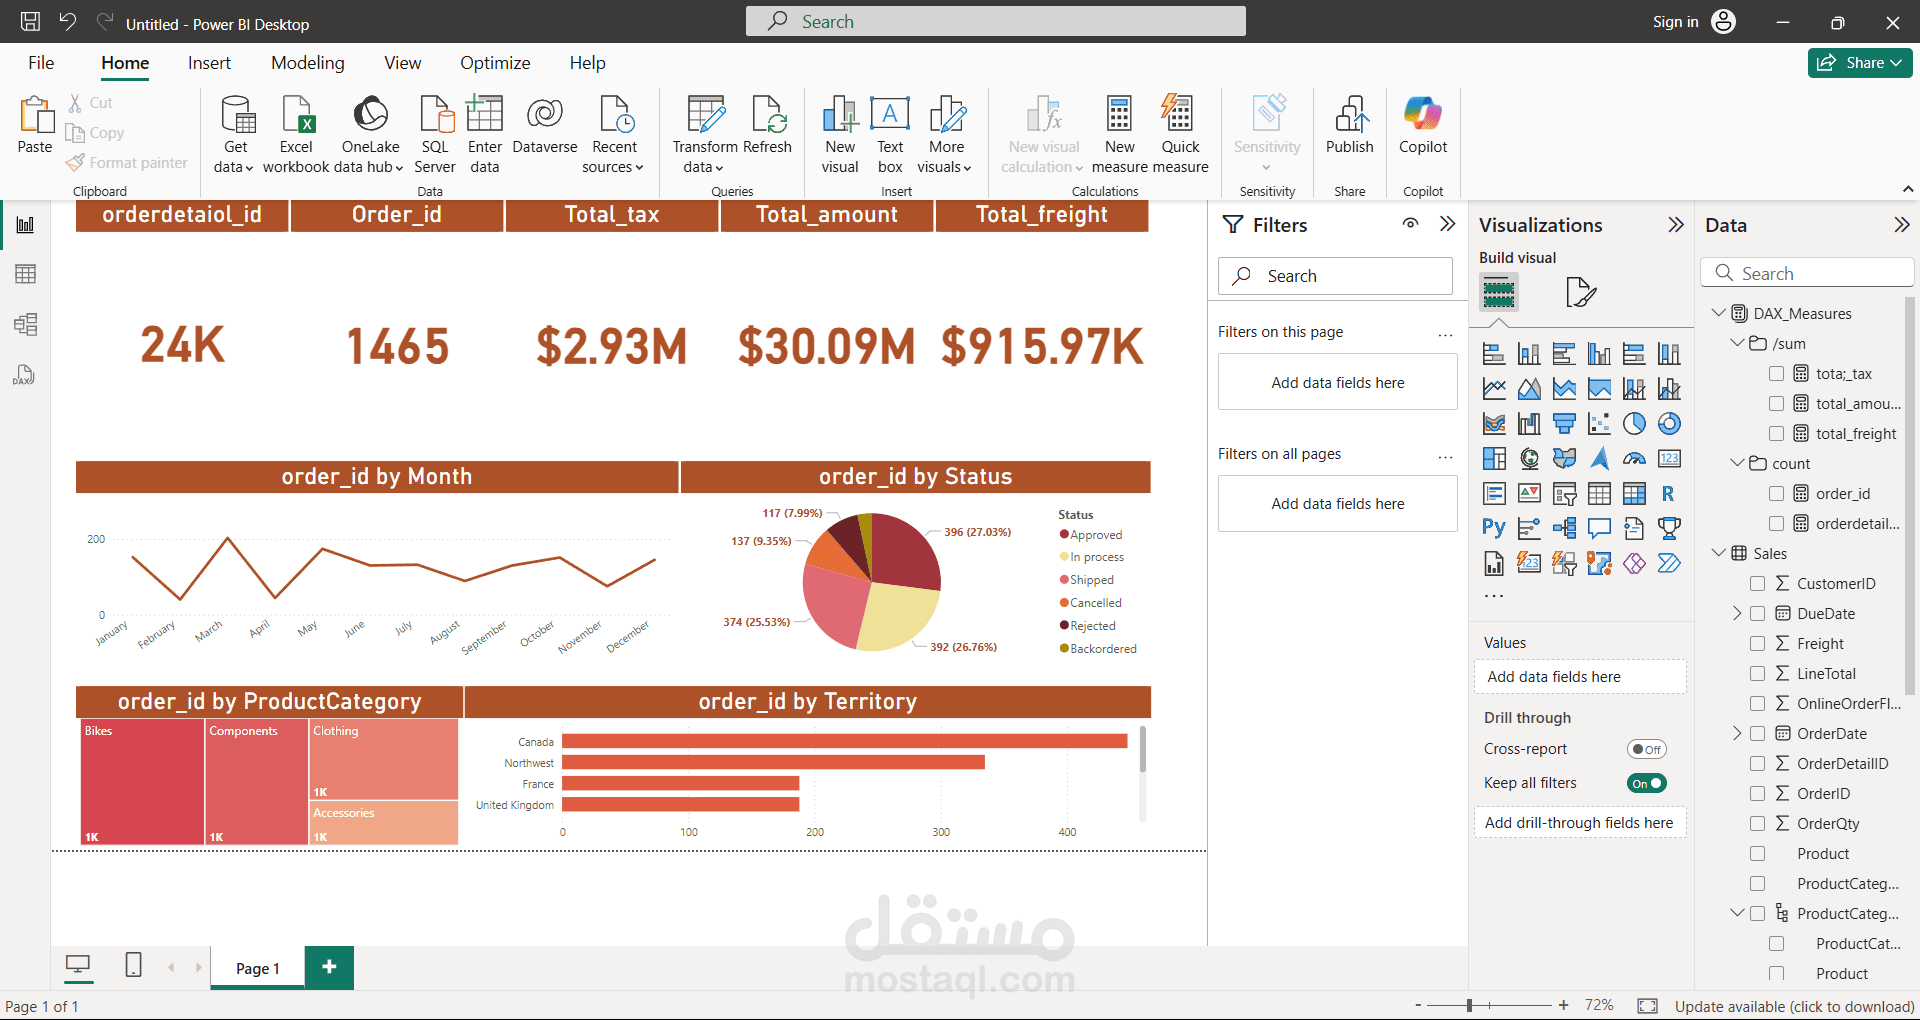Select the Page 1 tab
Screen dimensions: 1920x1020
point(258,968)
